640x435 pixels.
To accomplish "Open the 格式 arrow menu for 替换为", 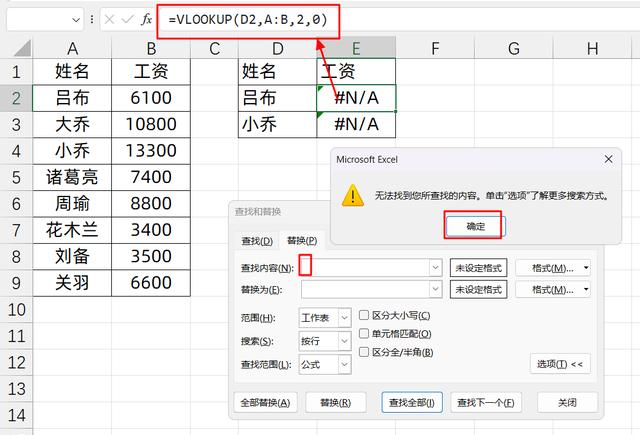I will (x=586, y=289).
